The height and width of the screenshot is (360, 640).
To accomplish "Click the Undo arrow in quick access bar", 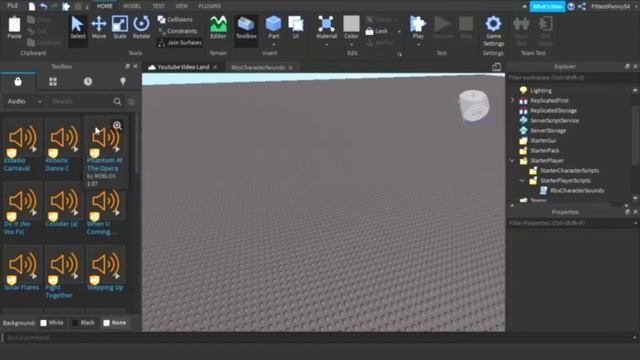I will click(44, 6).
